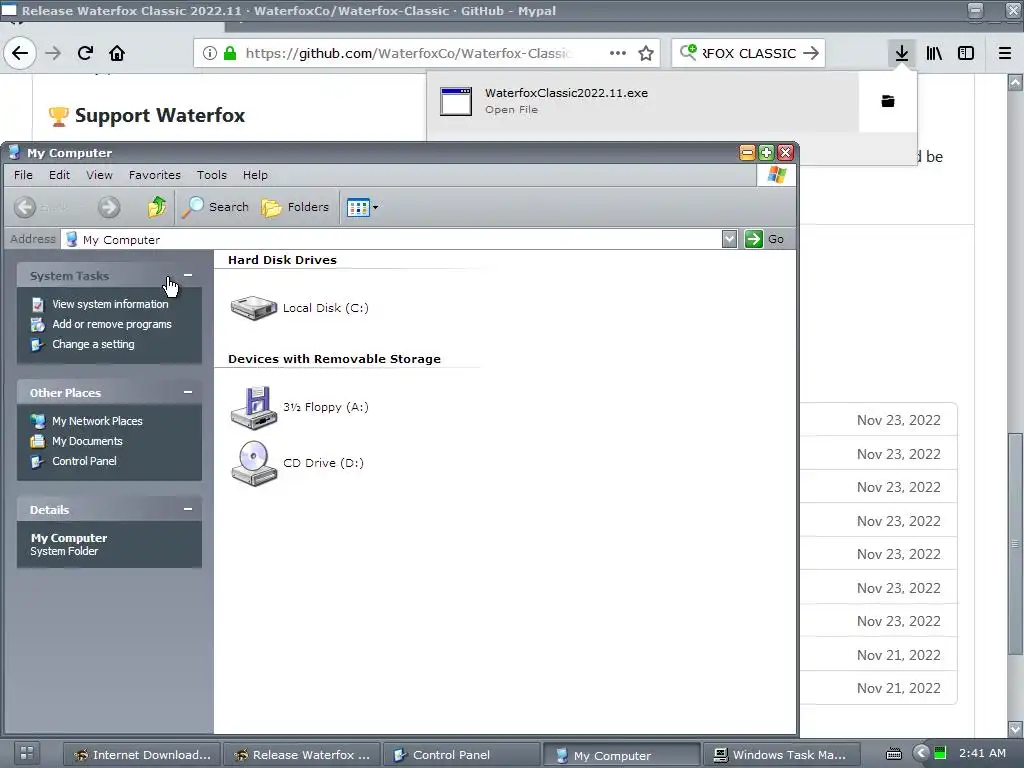Collapse the Details panel
The image size is (1024, 768).
click(188, 509)
